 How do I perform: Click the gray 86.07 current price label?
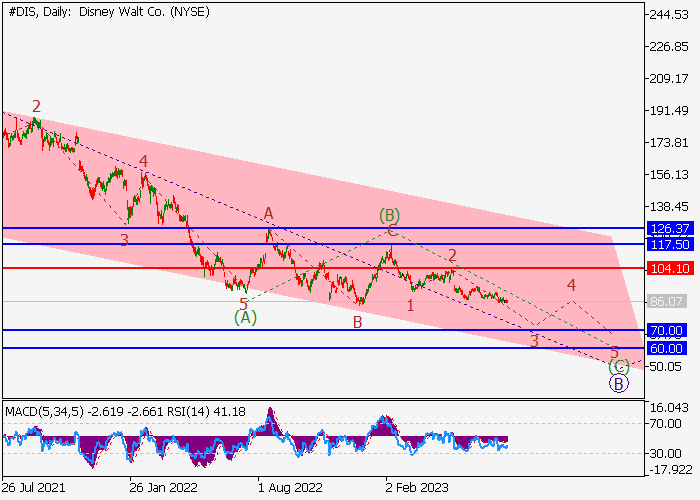[x=666, y=301]
